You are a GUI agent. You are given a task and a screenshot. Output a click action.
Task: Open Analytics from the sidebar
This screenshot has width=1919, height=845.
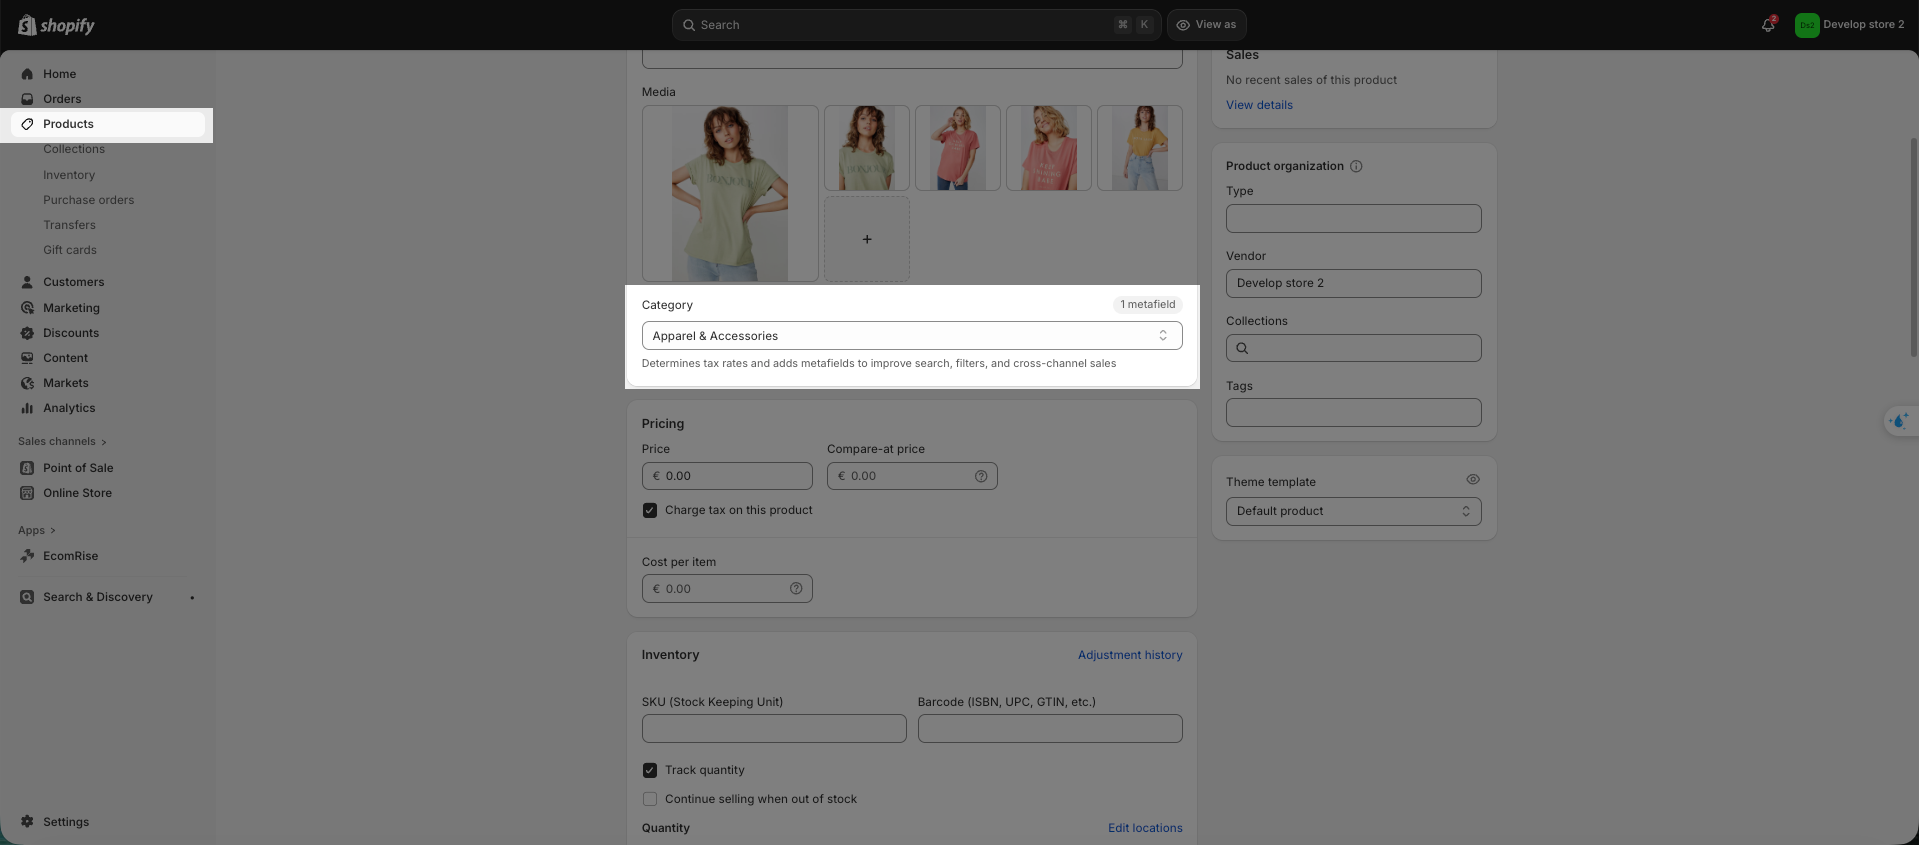point(69,408)
